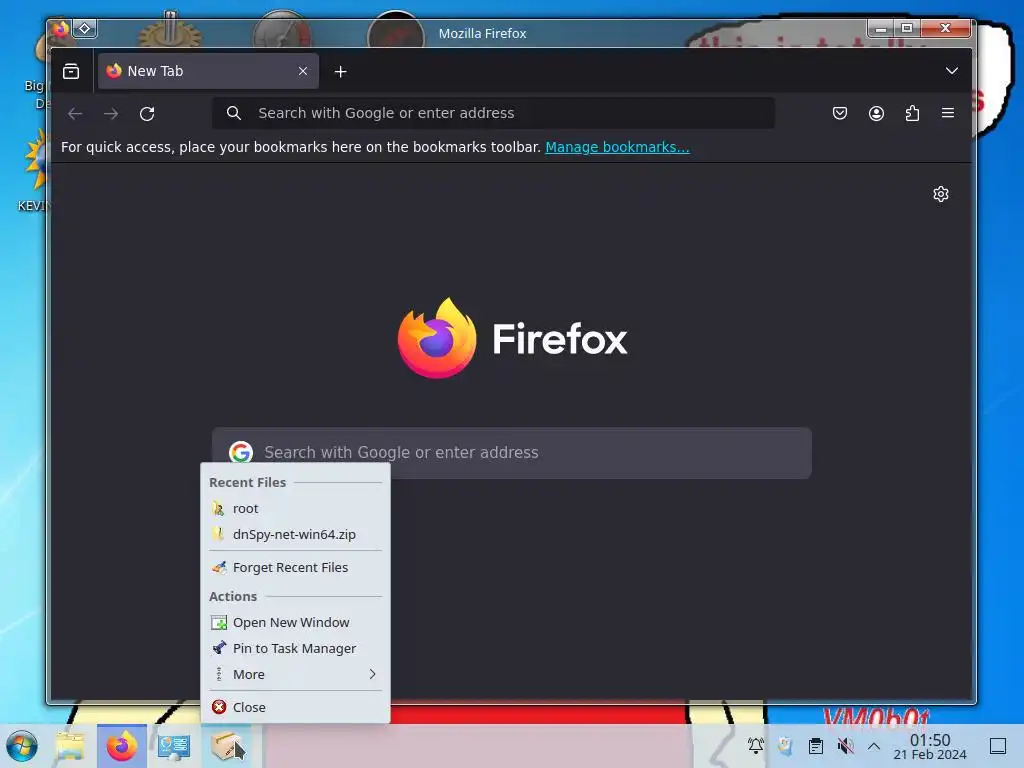
Task: Focus the top address bar
Action: (493, 113)
